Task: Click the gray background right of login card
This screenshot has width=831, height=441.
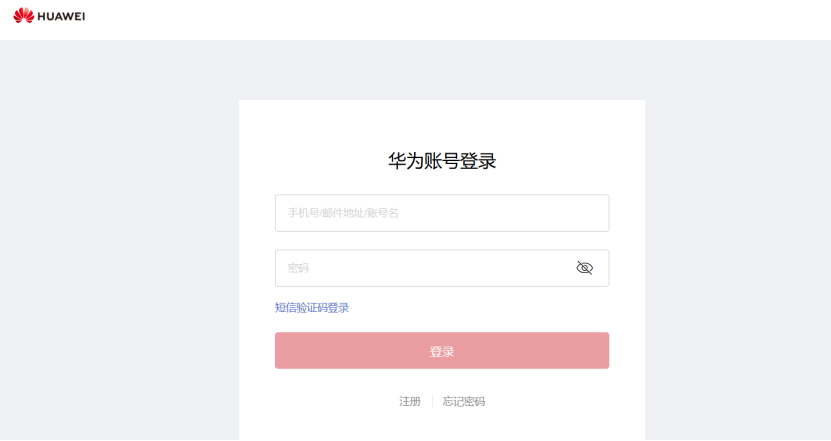Action: pos(738,239)
